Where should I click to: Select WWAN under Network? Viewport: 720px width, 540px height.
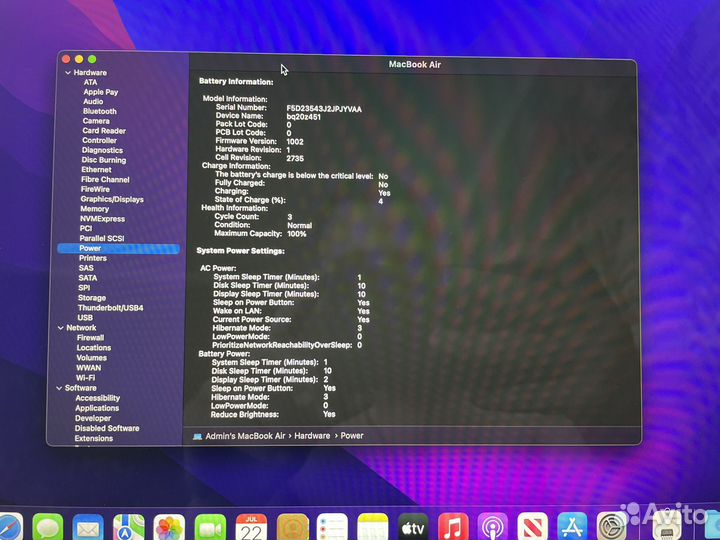(x=89, y=368)
